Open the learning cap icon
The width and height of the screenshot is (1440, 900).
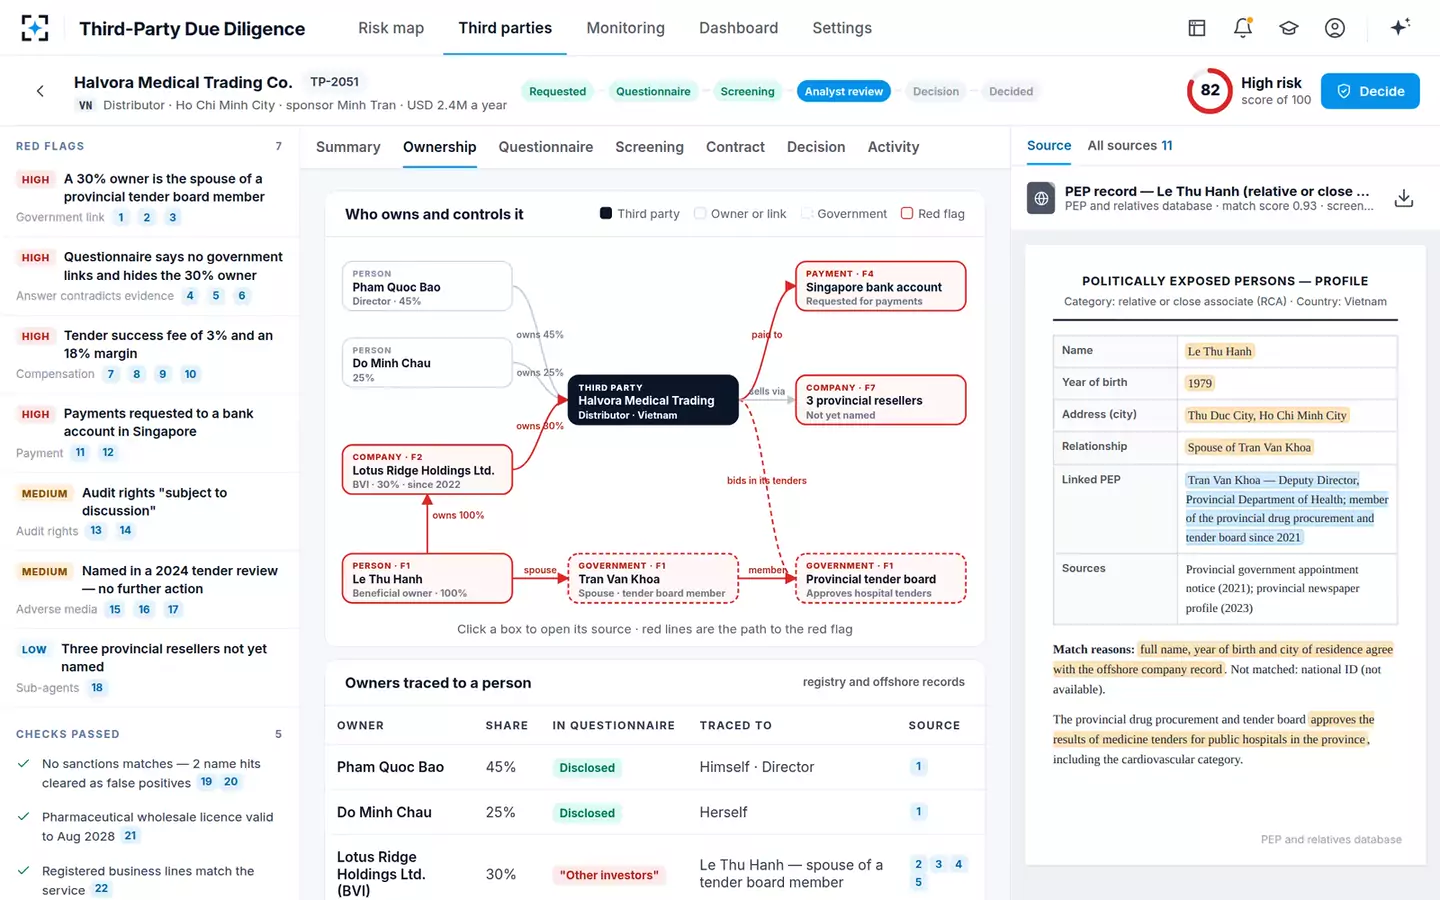(1289, 28)
